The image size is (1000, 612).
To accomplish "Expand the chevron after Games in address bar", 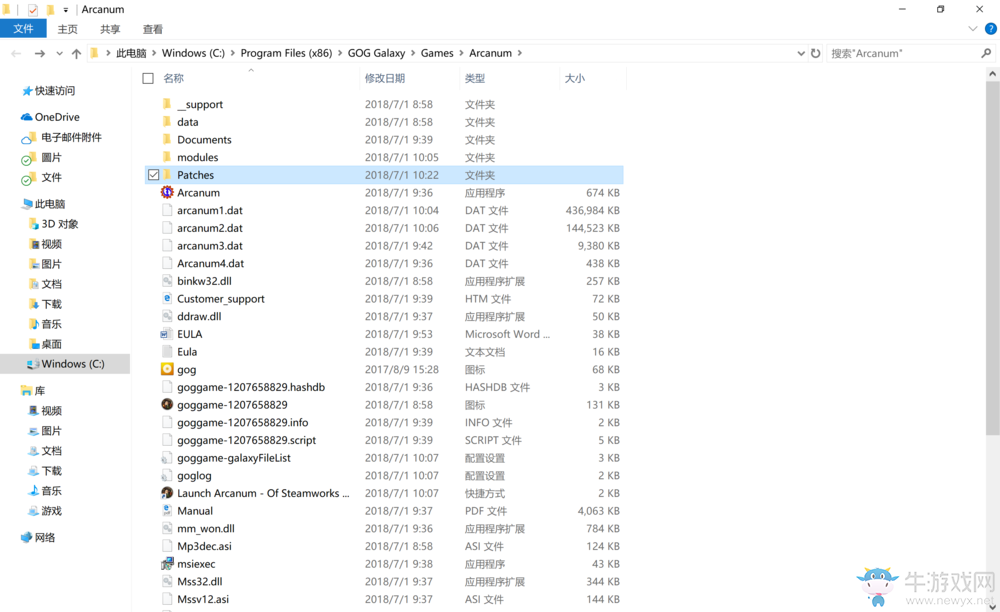I will (461, 54).
